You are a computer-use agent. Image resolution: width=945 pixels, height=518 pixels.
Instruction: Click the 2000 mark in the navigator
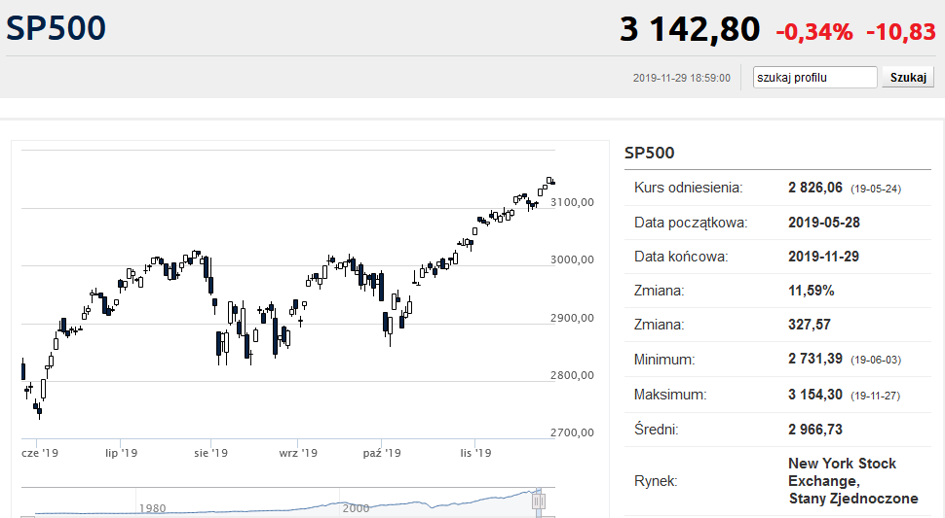(x=356, y=508)
